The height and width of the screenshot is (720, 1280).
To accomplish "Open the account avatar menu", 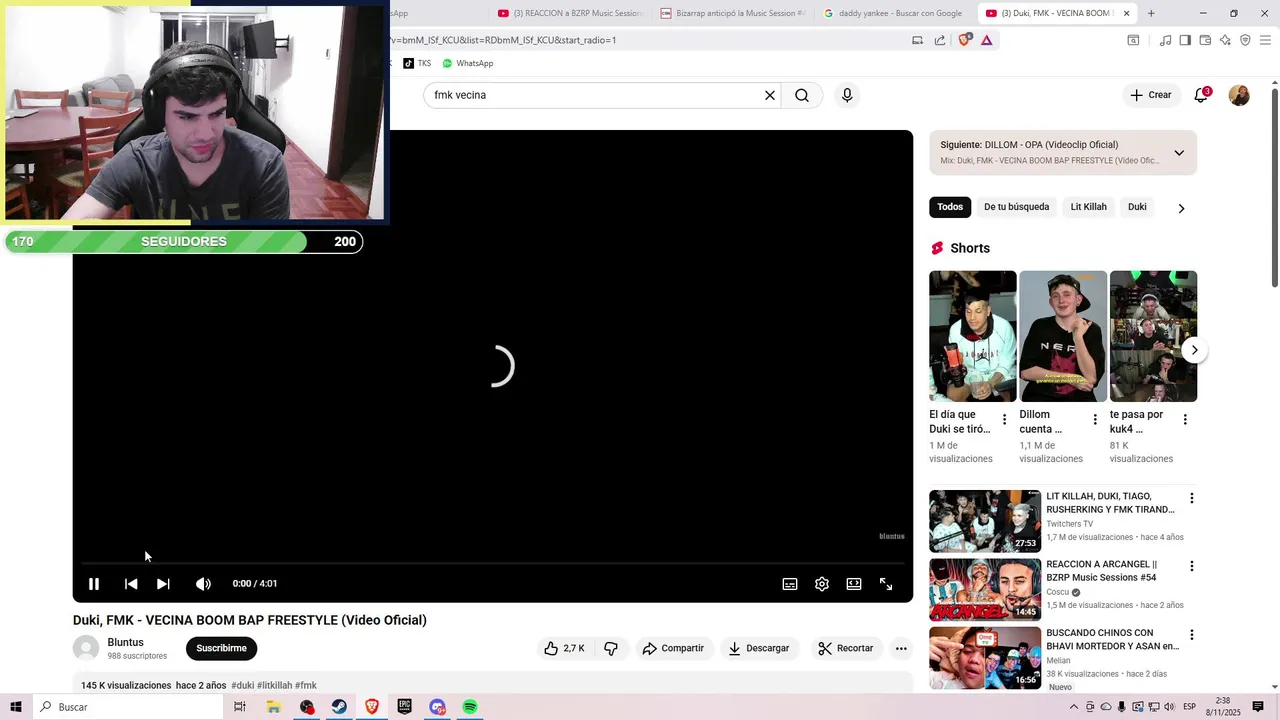I will (x=1239, y=95).
